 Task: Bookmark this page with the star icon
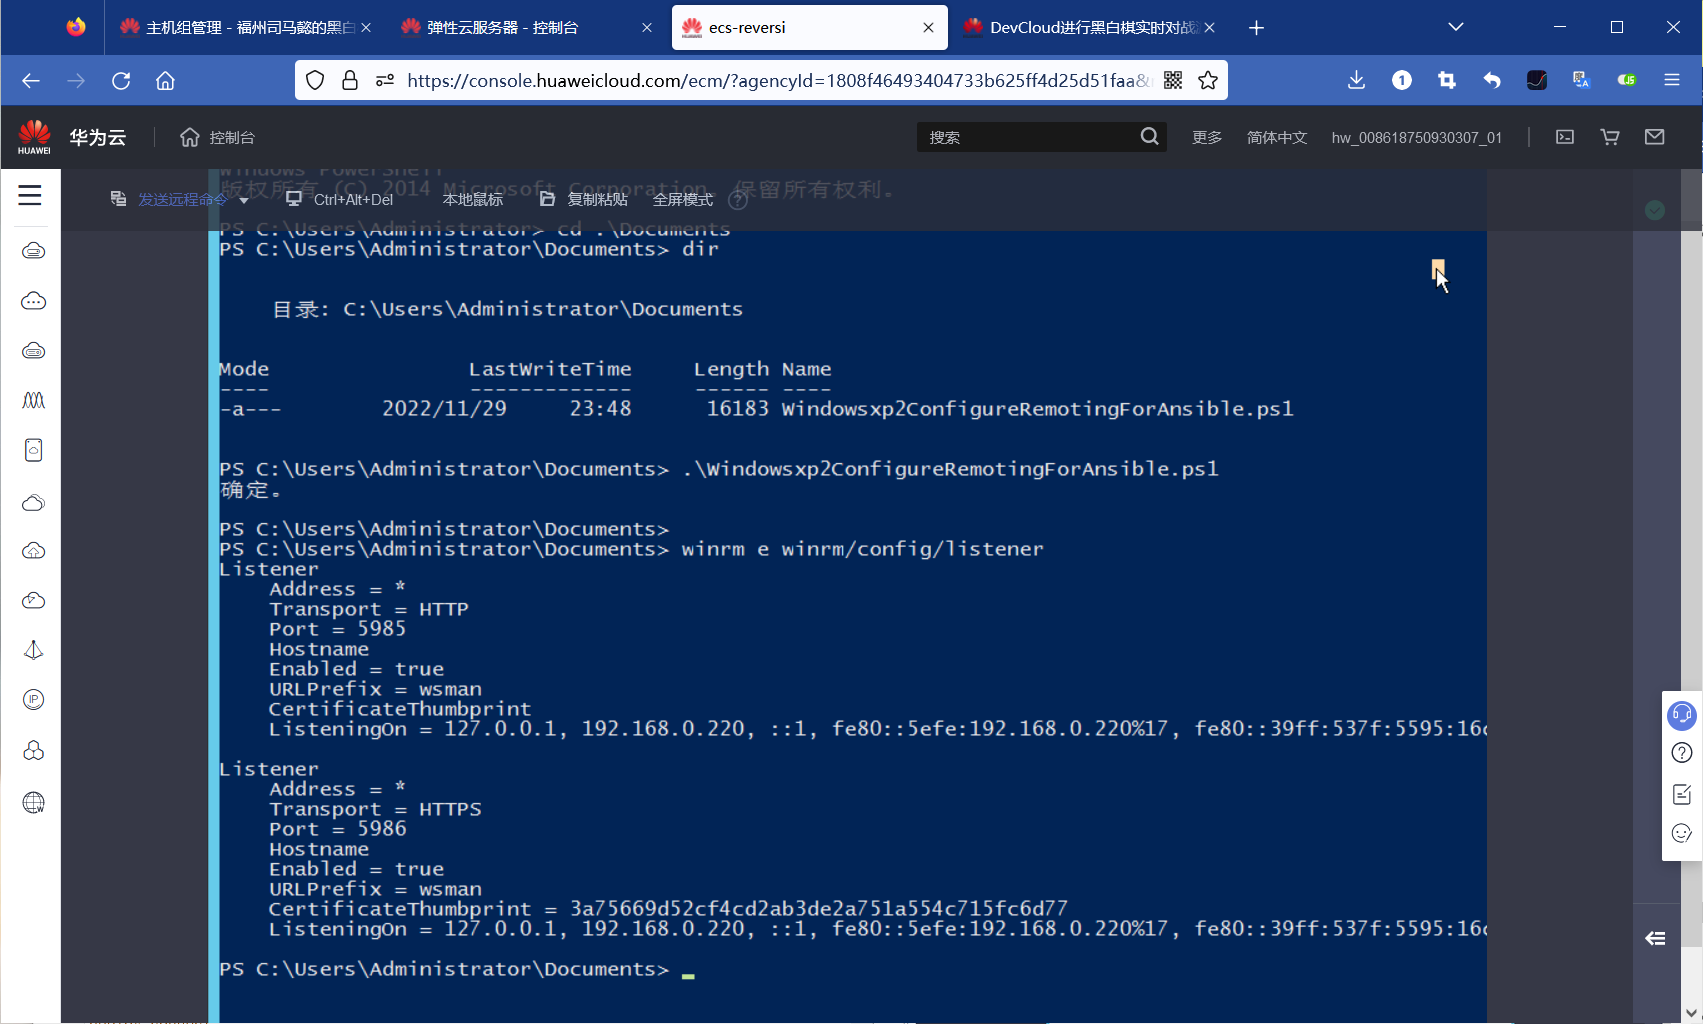tap(1208, 80)
